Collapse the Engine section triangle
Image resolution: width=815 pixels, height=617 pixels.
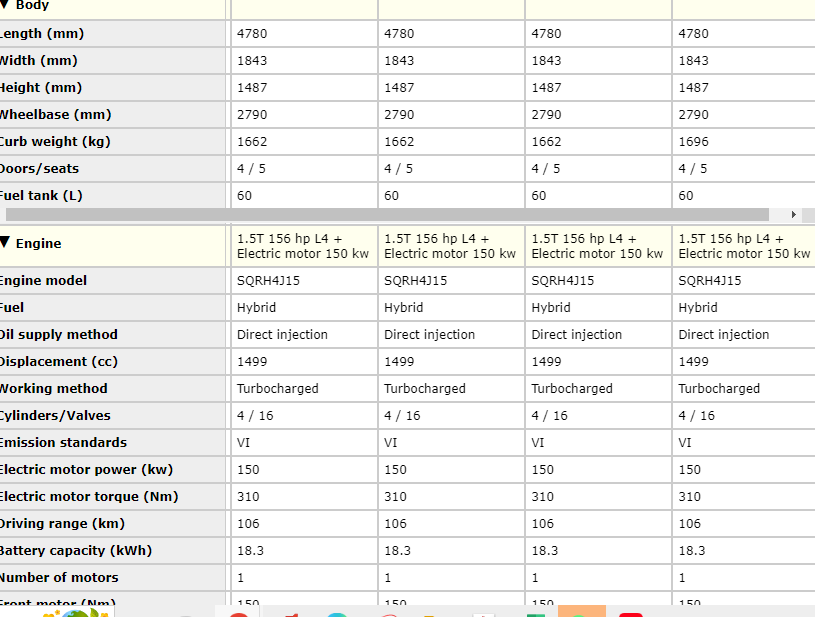coord(5,243)
